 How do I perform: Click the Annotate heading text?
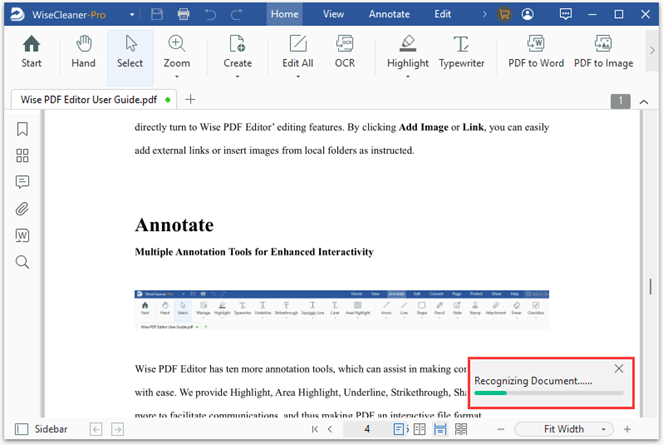tap(174, 225)
